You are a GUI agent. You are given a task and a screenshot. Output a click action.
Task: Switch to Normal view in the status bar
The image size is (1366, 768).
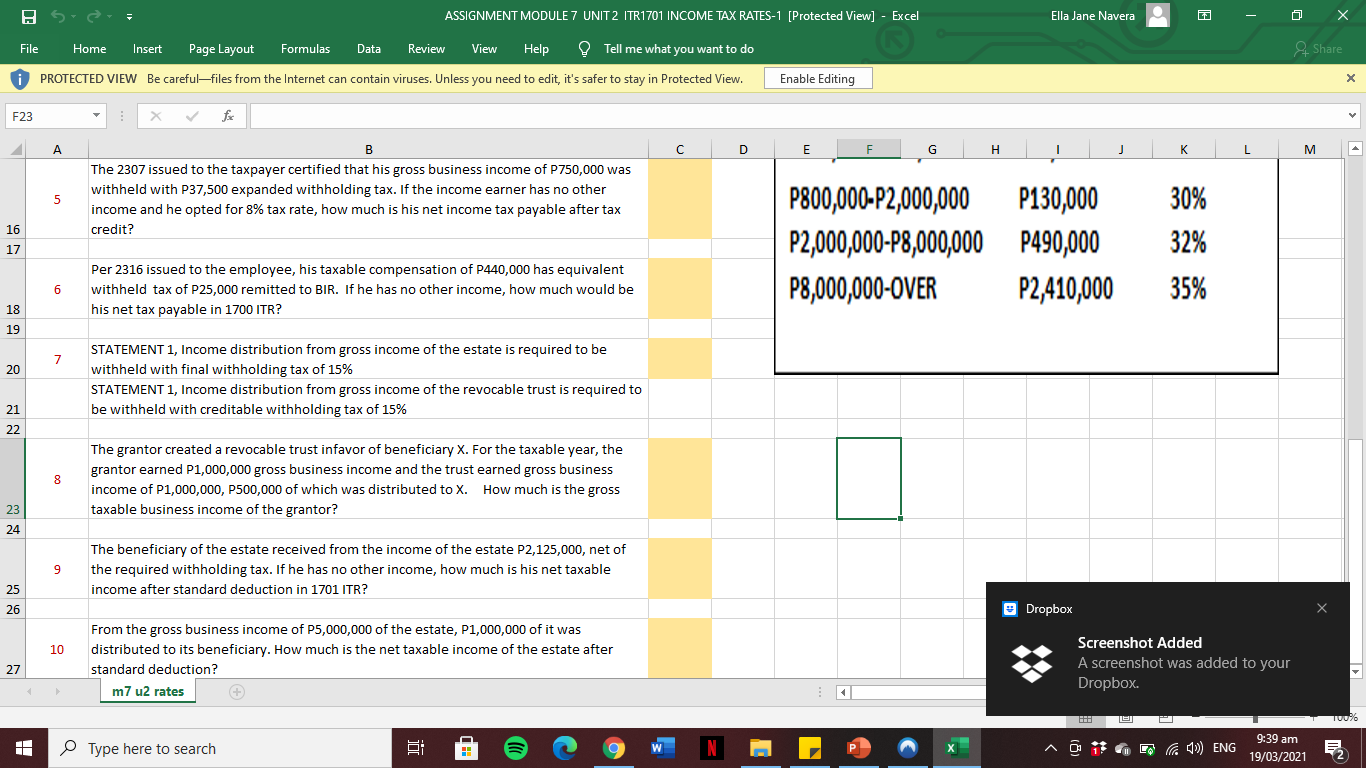pos(1086,717)
